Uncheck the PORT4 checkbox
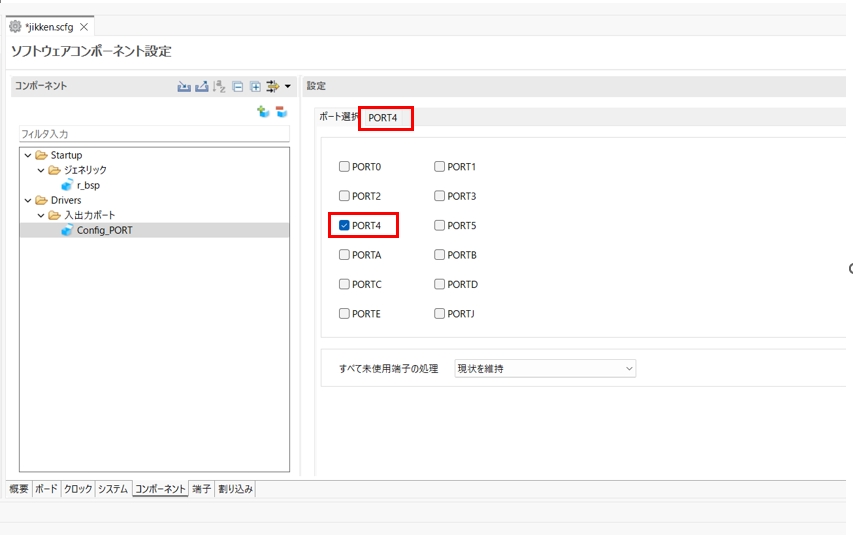The width and height of the screenshot is (853, 538). point(344,226)
